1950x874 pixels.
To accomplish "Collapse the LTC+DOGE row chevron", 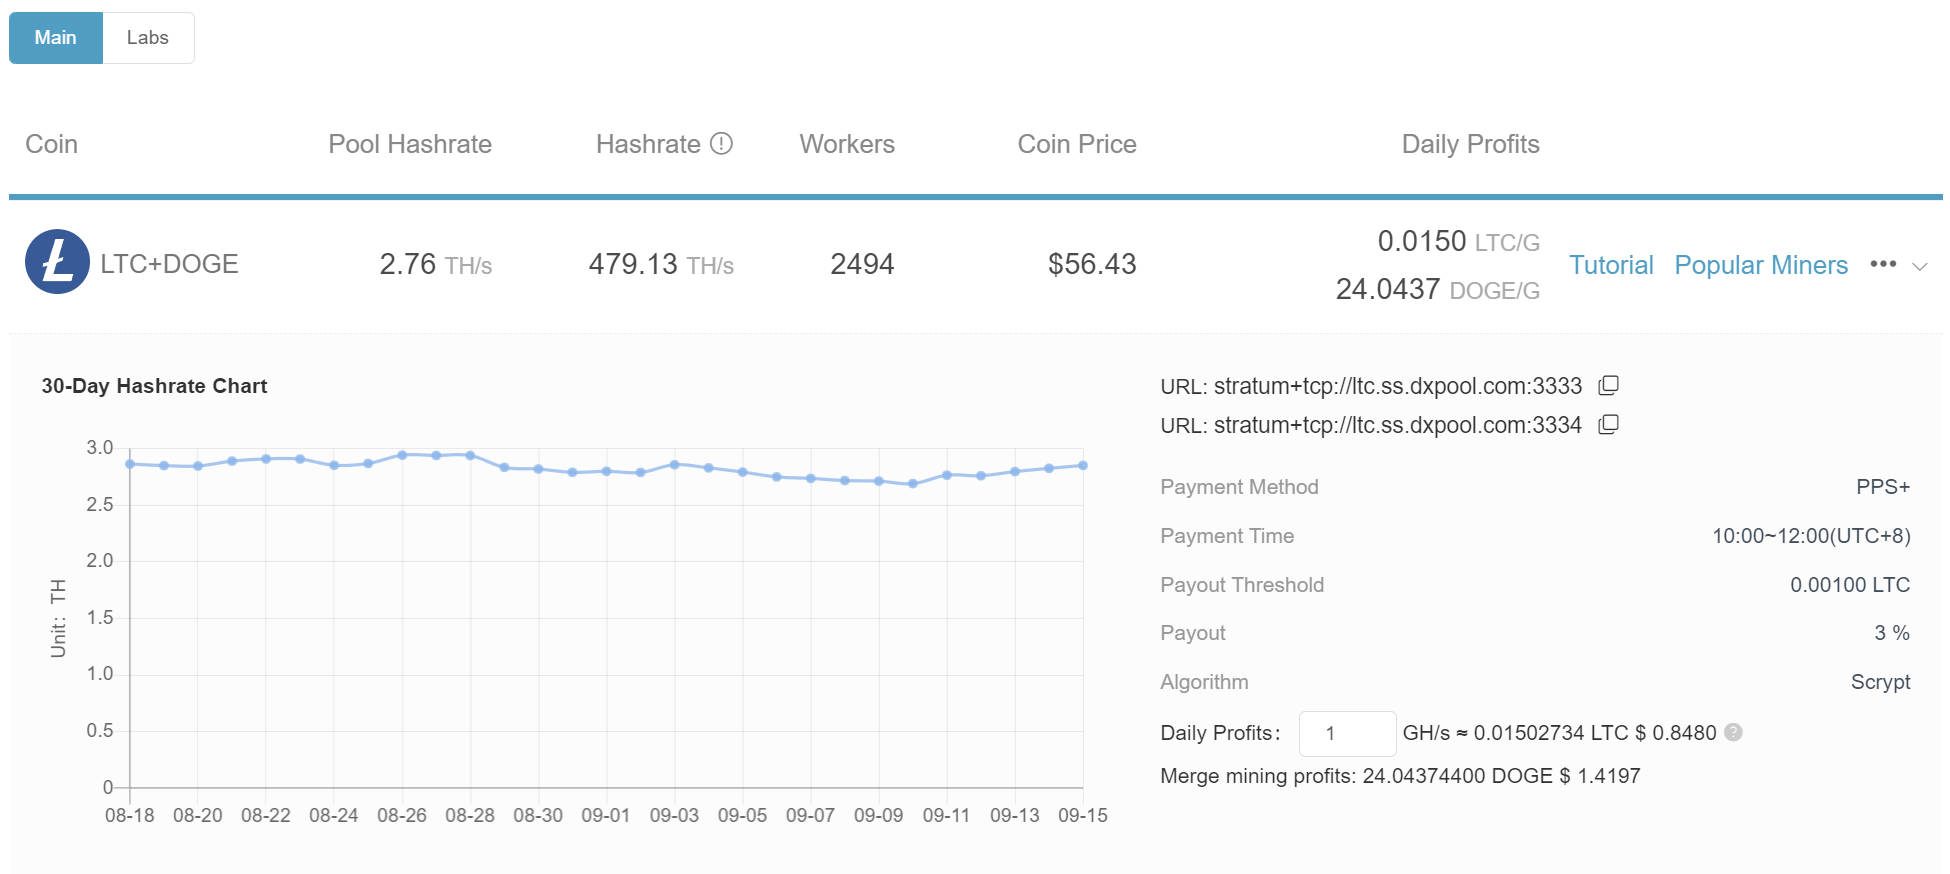I will 1919,266.
